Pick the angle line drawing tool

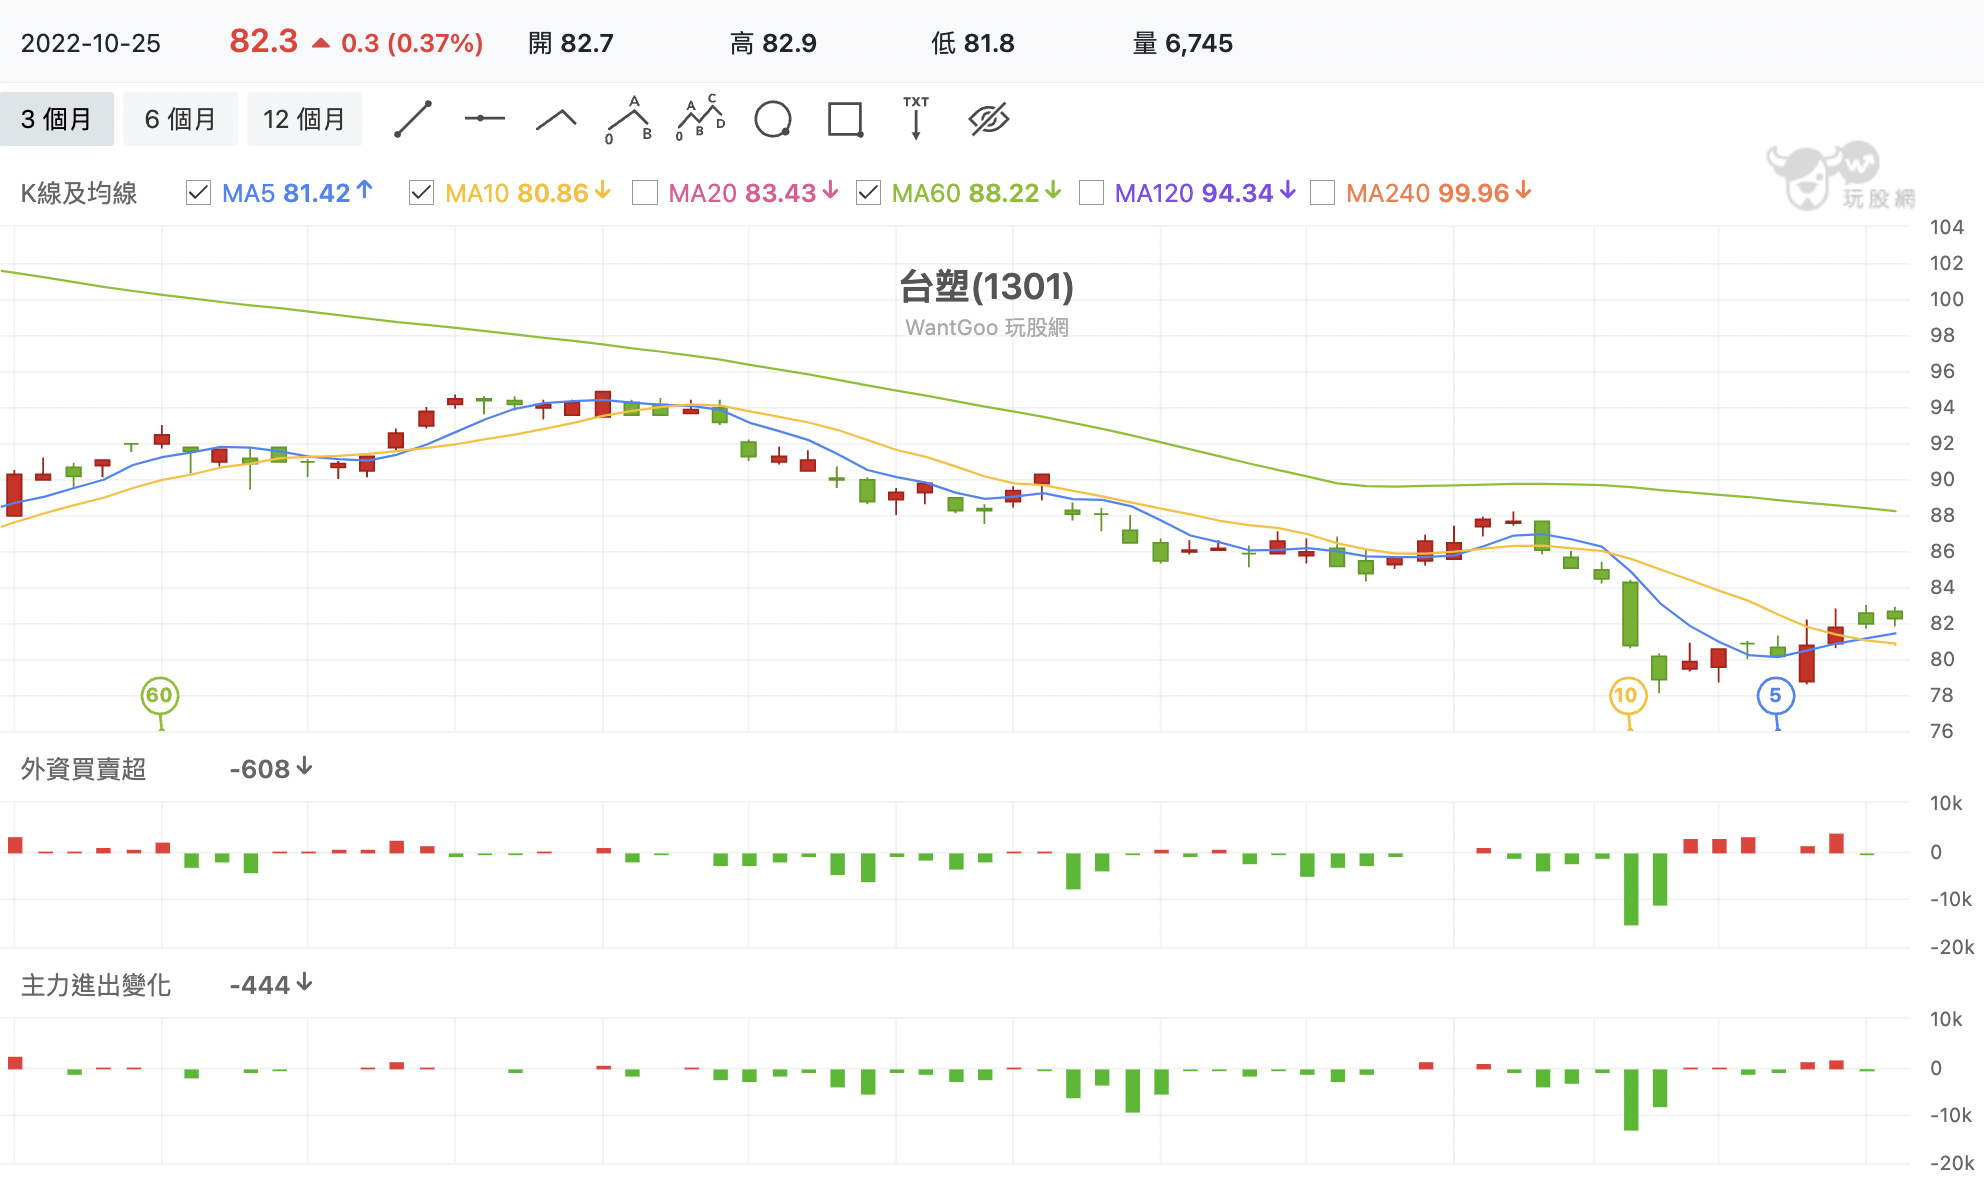coord(556,118)
